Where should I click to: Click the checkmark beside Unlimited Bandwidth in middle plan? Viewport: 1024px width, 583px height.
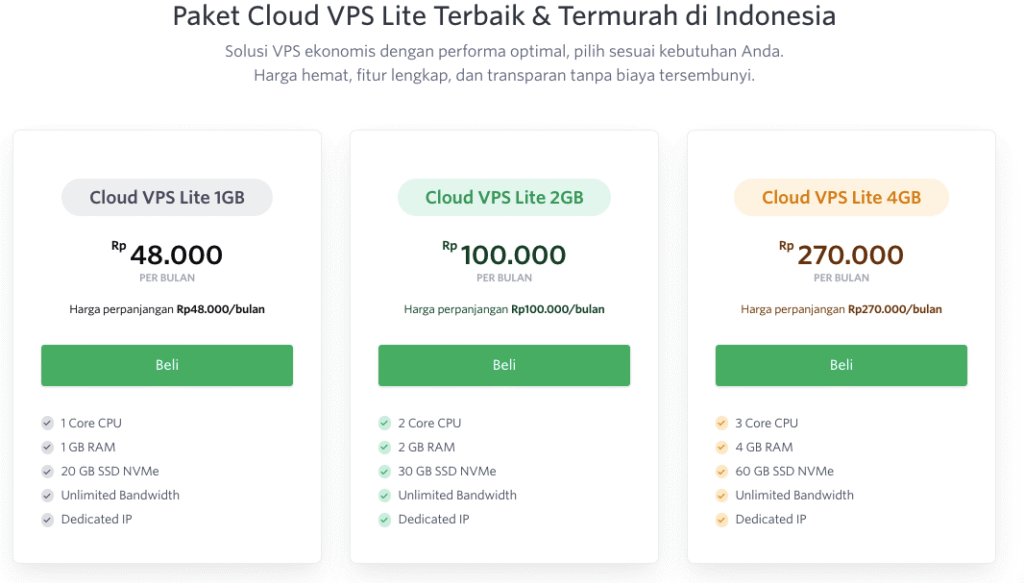click(384, 495)
